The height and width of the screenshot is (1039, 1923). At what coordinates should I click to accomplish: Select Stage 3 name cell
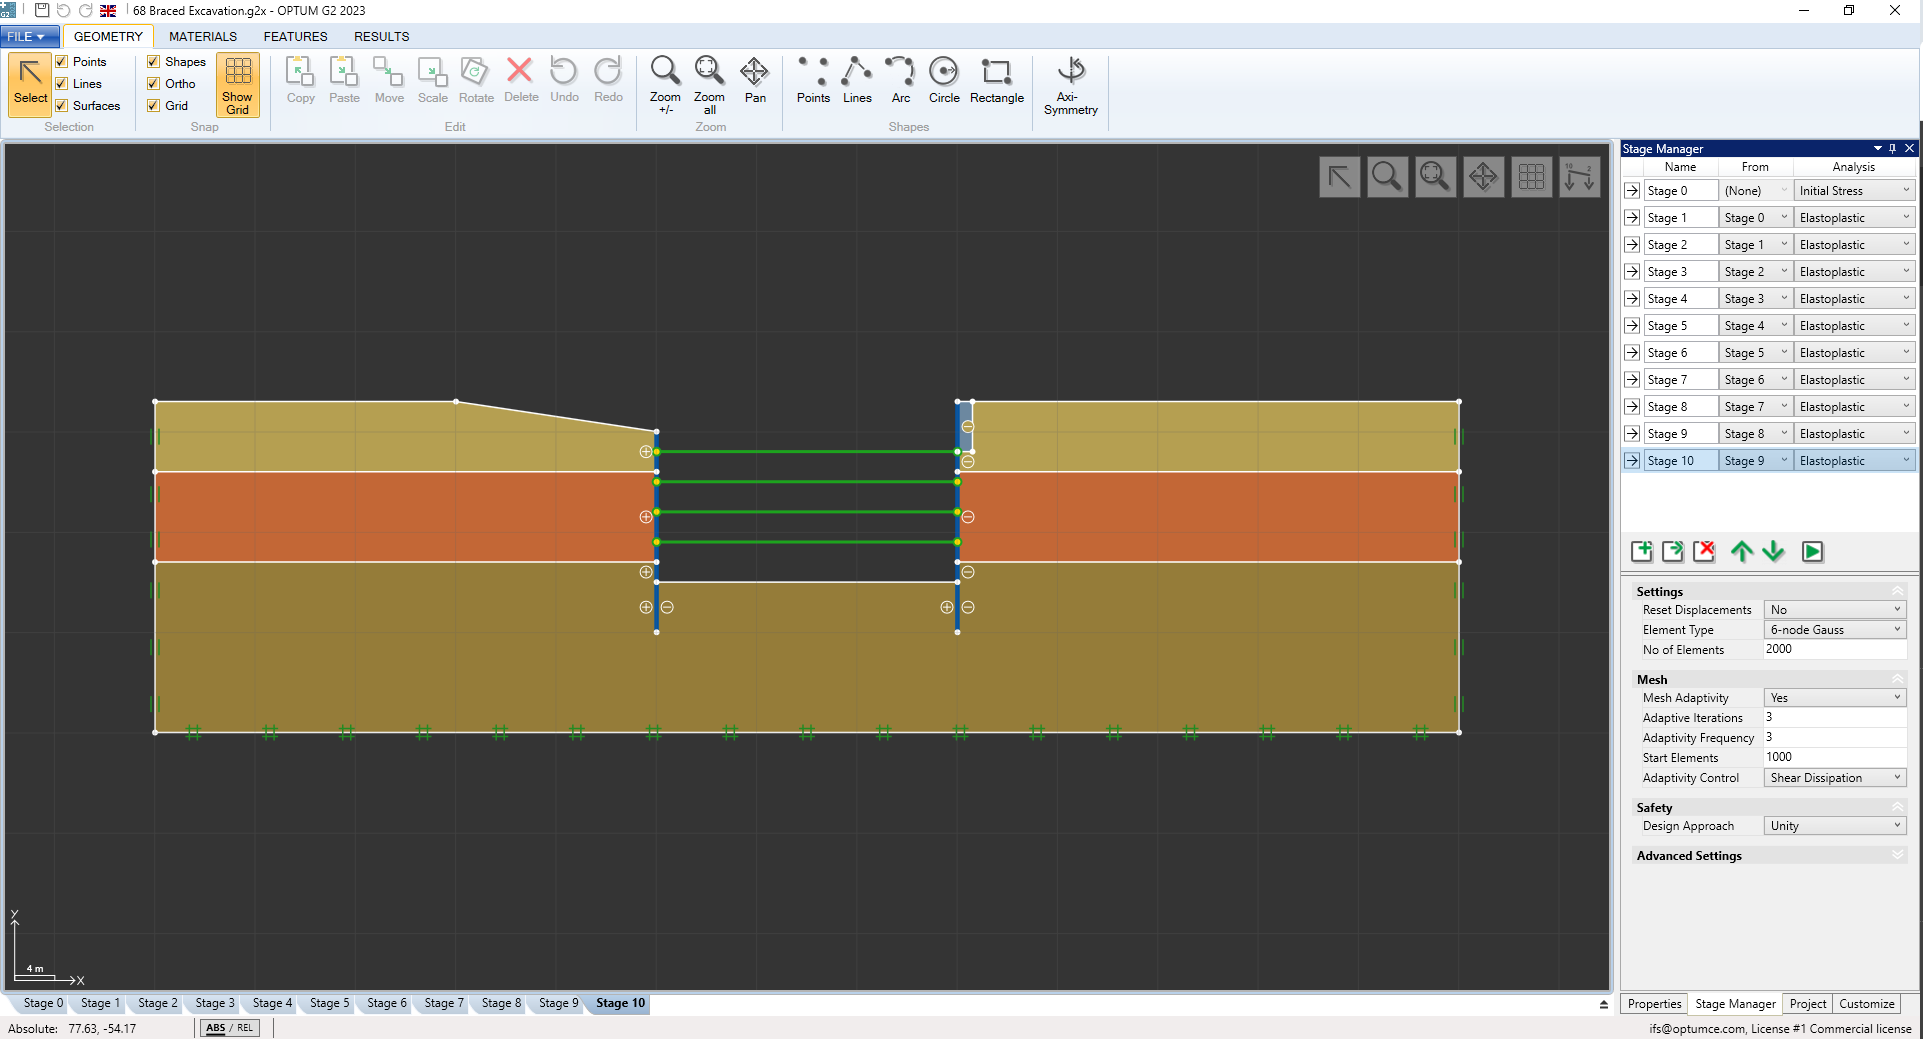click(x=1680, y=272)
